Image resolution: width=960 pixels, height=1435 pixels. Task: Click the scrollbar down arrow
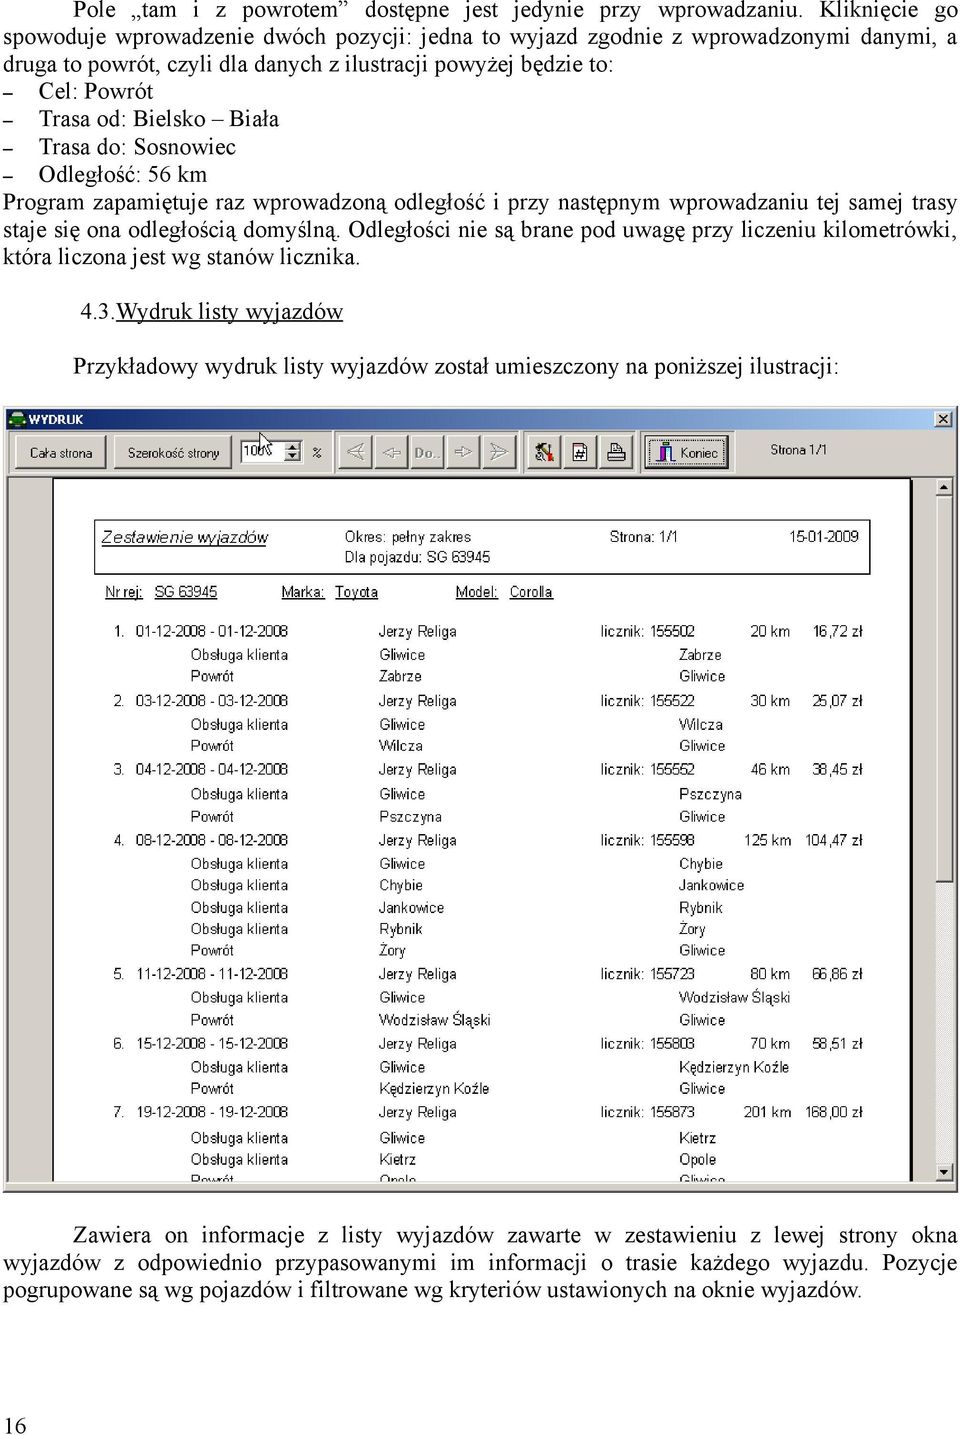[x=944, y=1172]
